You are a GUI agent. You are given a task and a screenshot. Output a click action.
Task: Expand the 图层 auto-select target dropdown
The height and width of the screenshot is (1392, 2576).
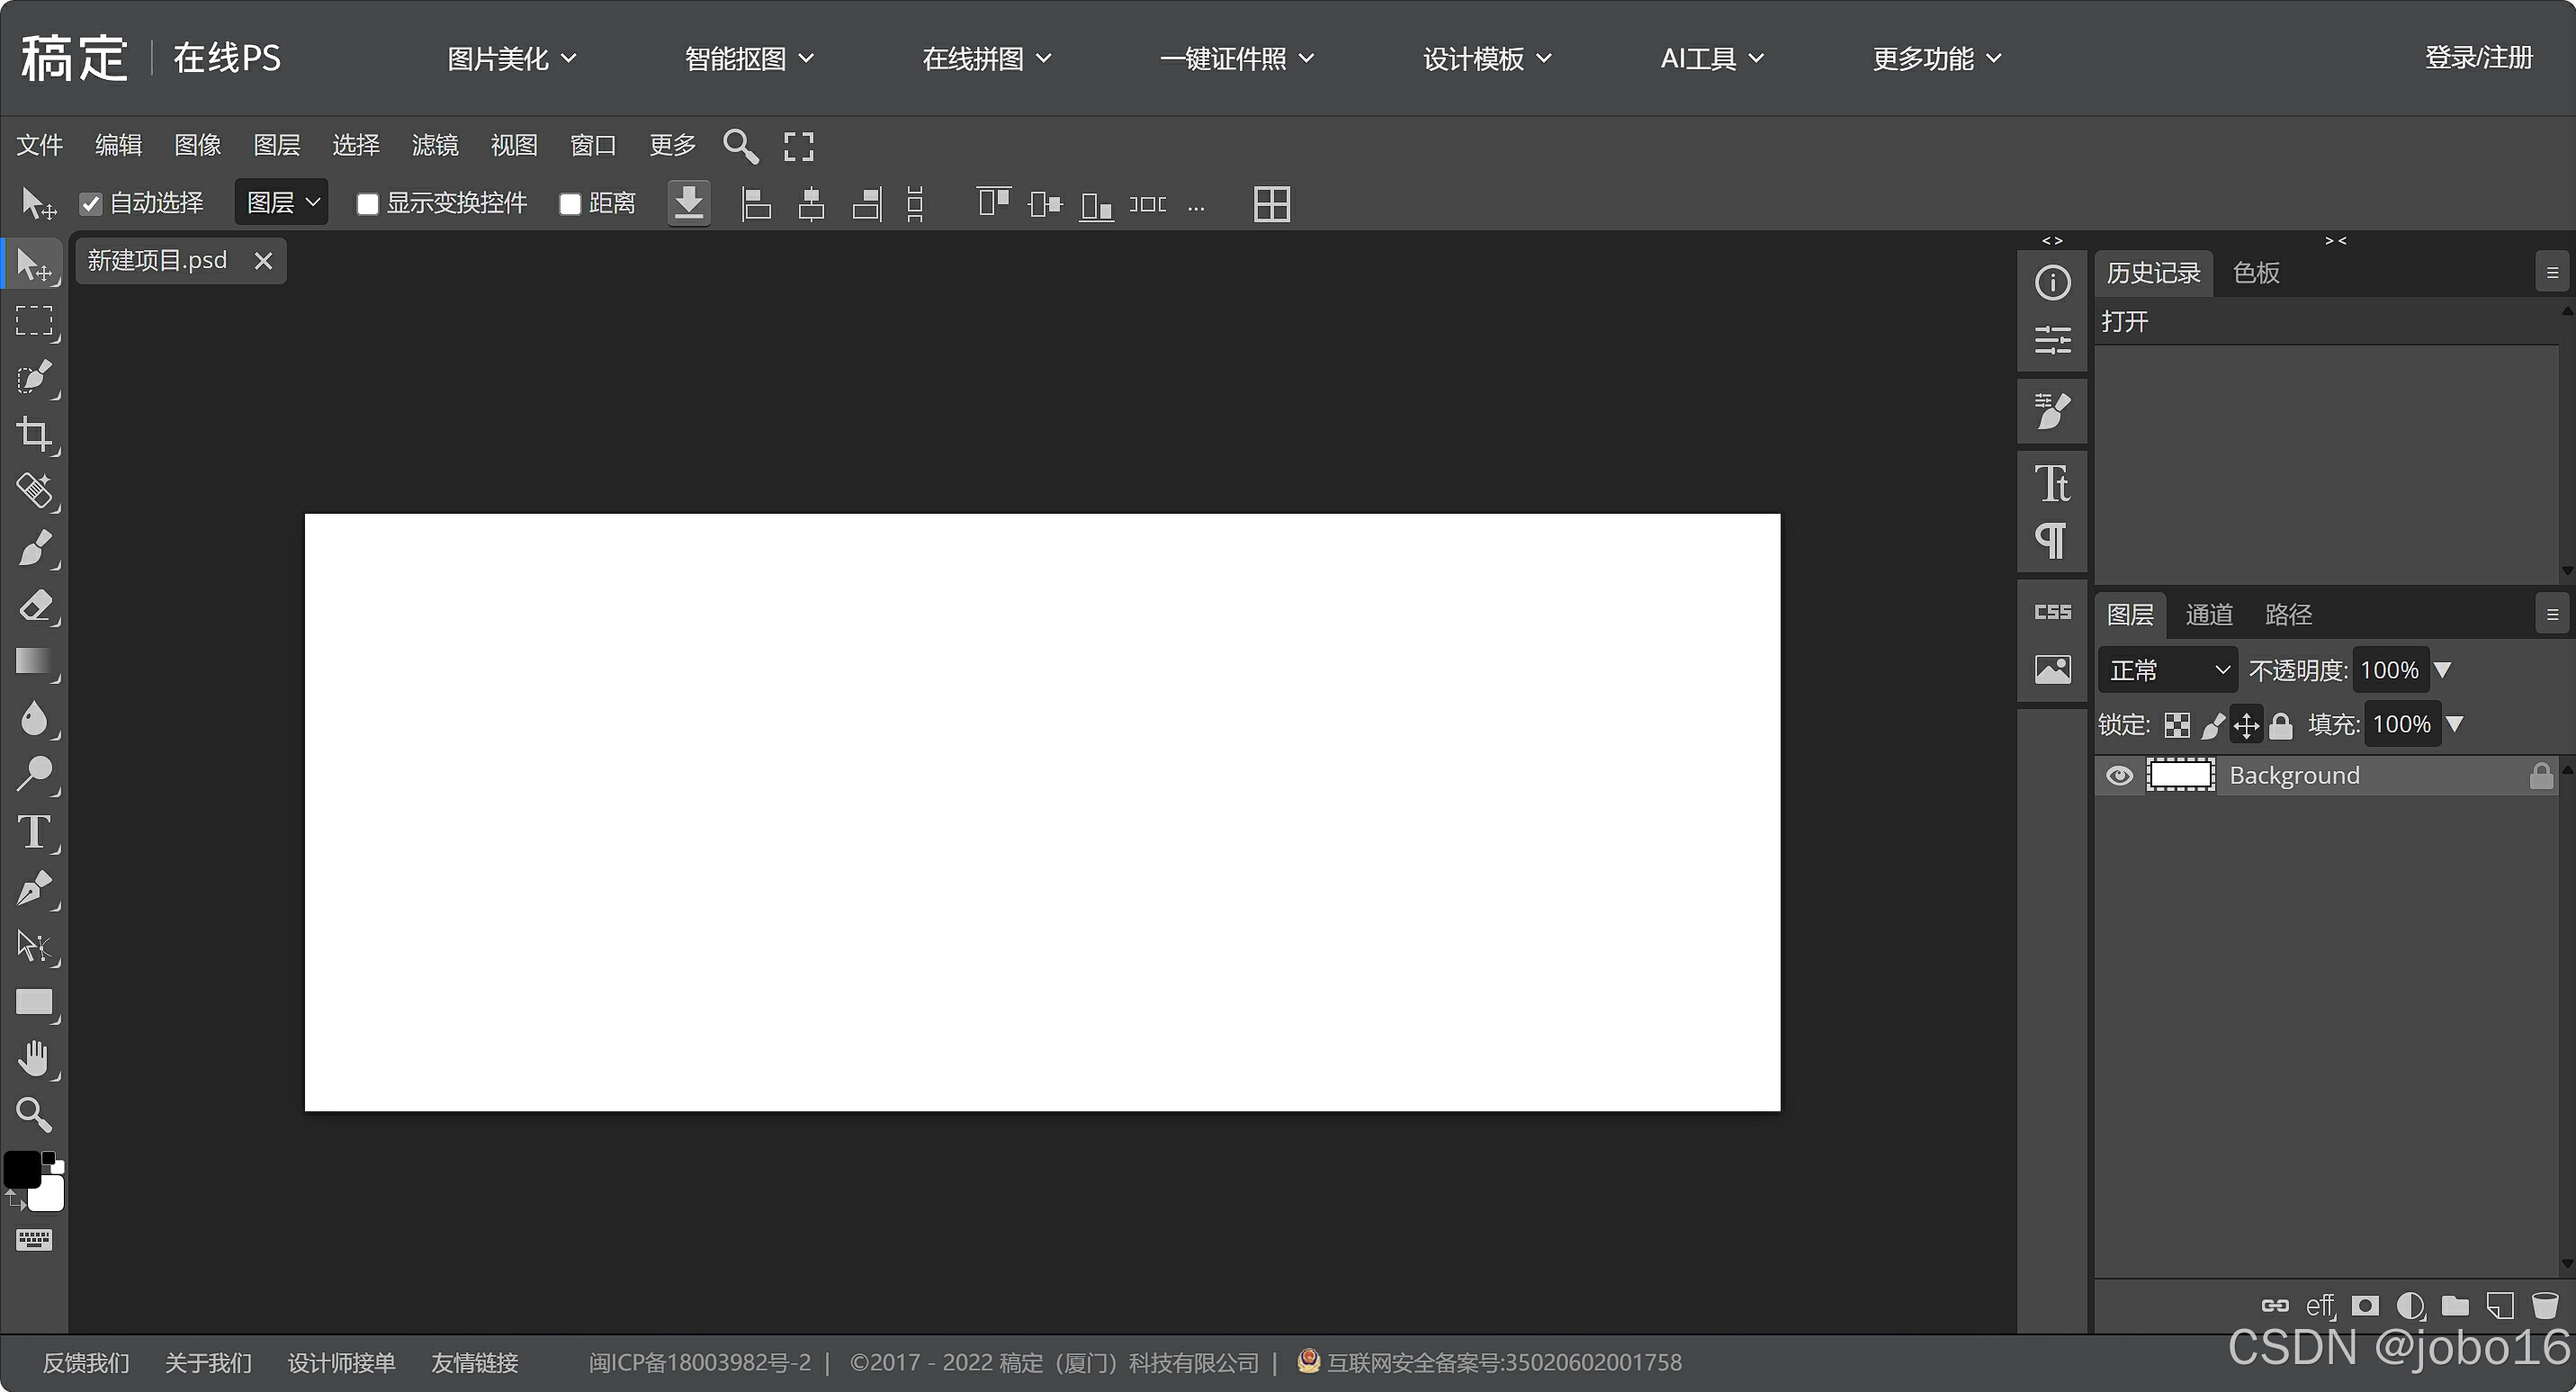pyautogui.click(x=282, y=203)
